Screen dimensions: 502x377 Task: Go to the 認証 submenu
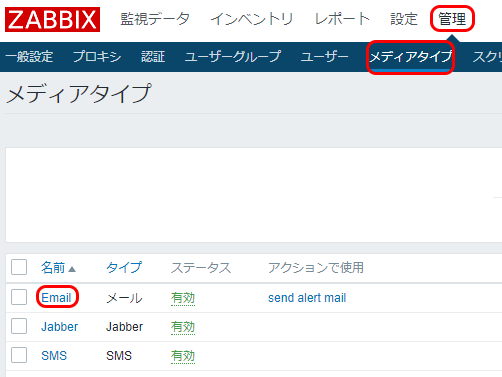pyautogui.click(x=153, y=57)
